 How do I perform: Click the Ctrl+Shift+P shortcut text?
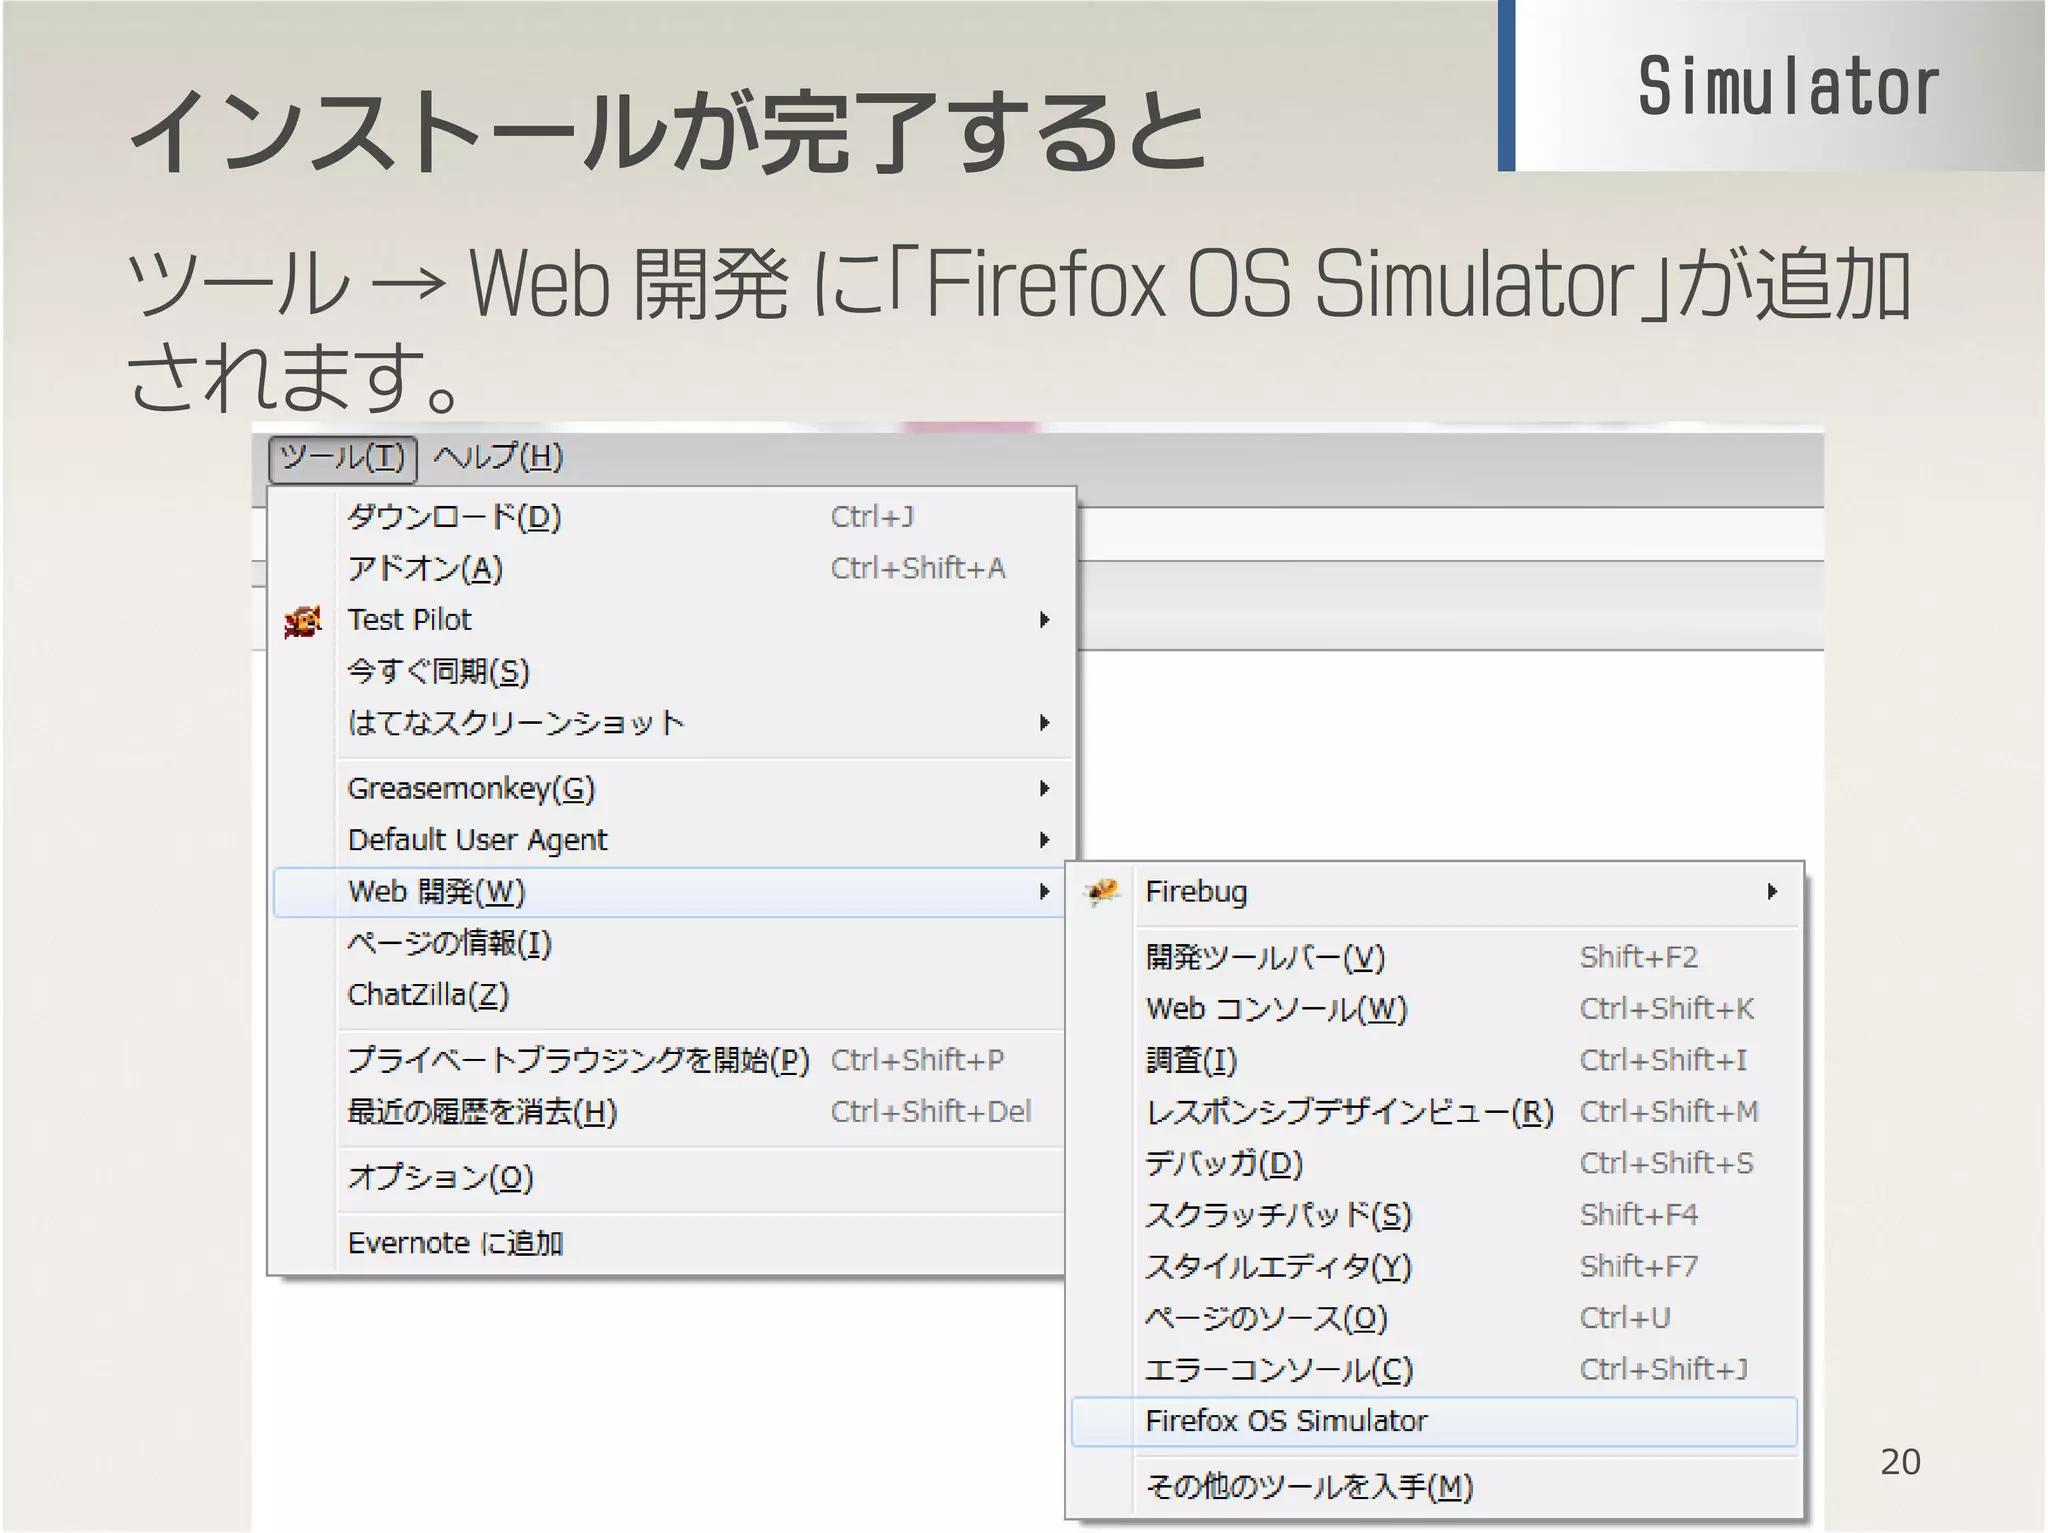click(918, 1060)
